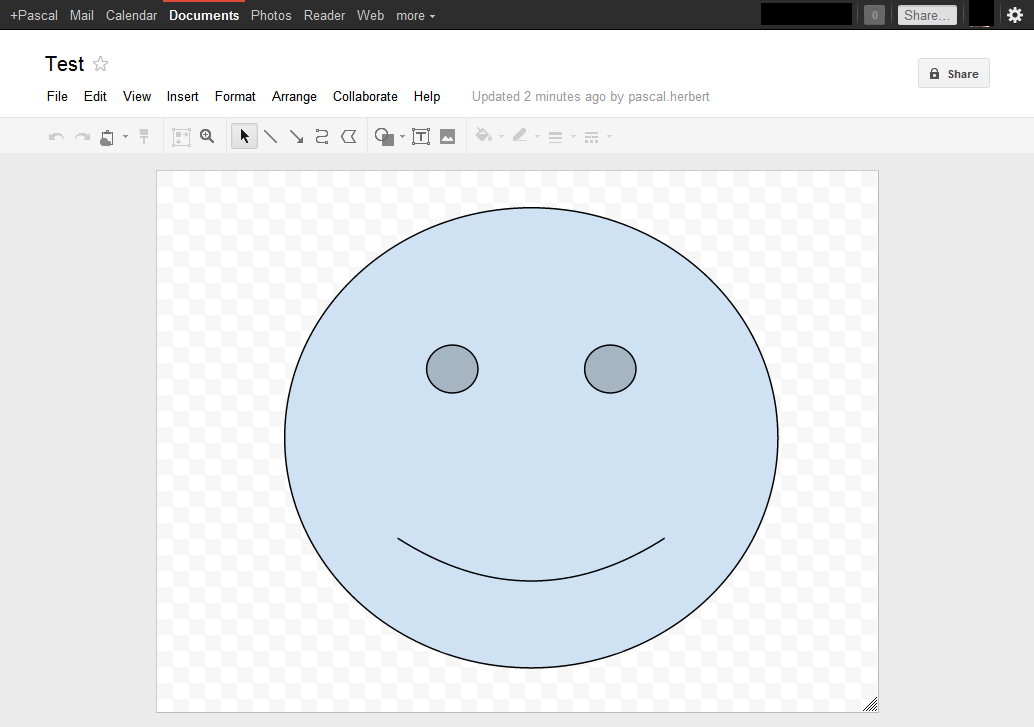Click the Share button with lock
Image resolution: width=1034 pixels, height=727 pixels.
pyautogui.click(x=954, y=73)
